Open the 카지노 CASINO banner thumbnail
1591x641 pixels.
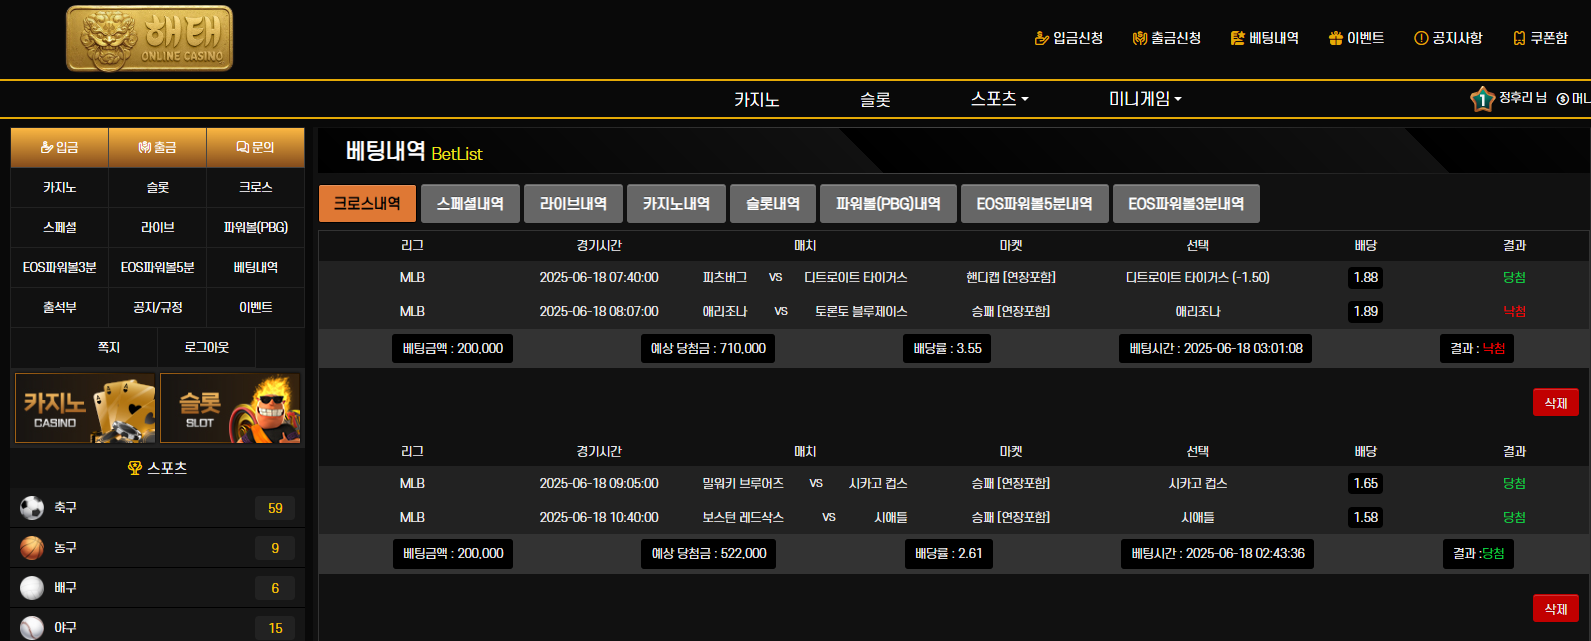(86, 408)
